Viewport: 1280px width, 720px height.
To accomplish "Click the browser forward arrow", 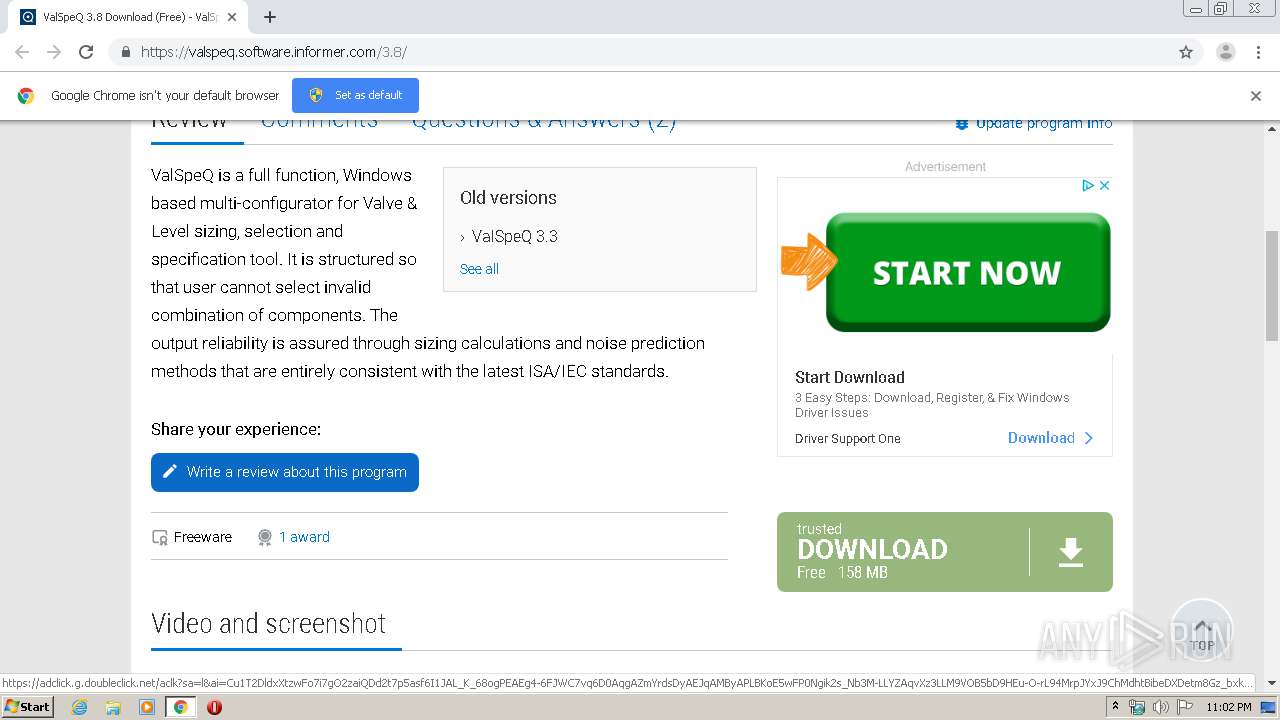I will coord(54,52).
